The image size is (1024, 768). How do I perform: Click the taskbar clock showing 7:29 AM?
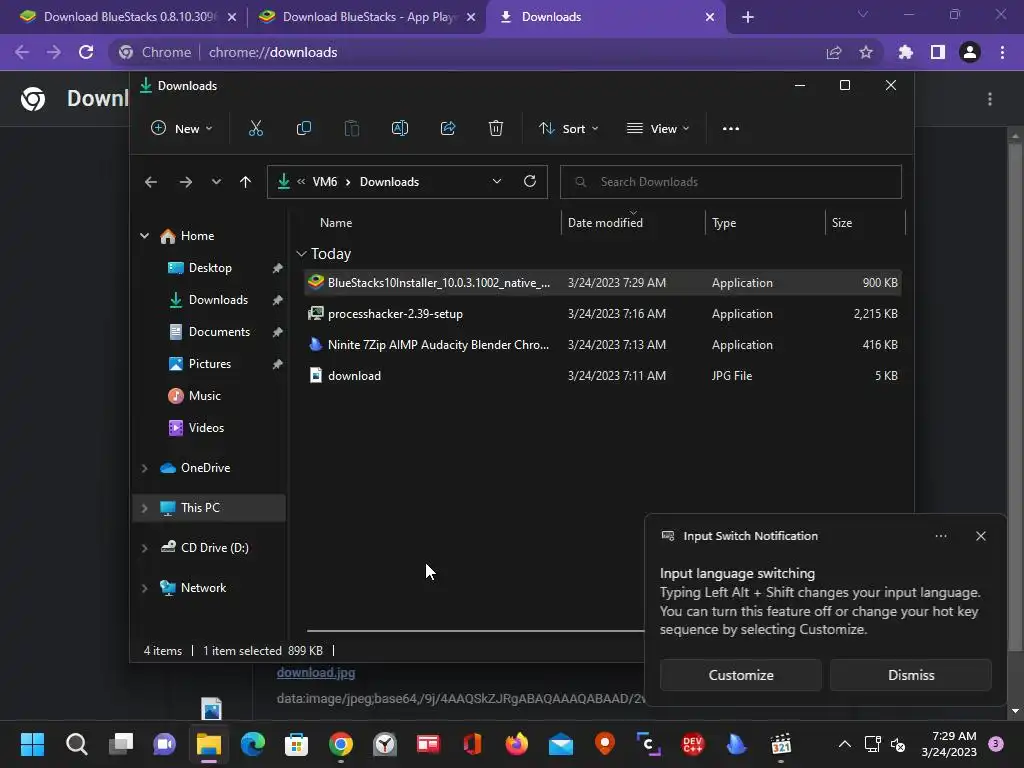tap(949, 744)
